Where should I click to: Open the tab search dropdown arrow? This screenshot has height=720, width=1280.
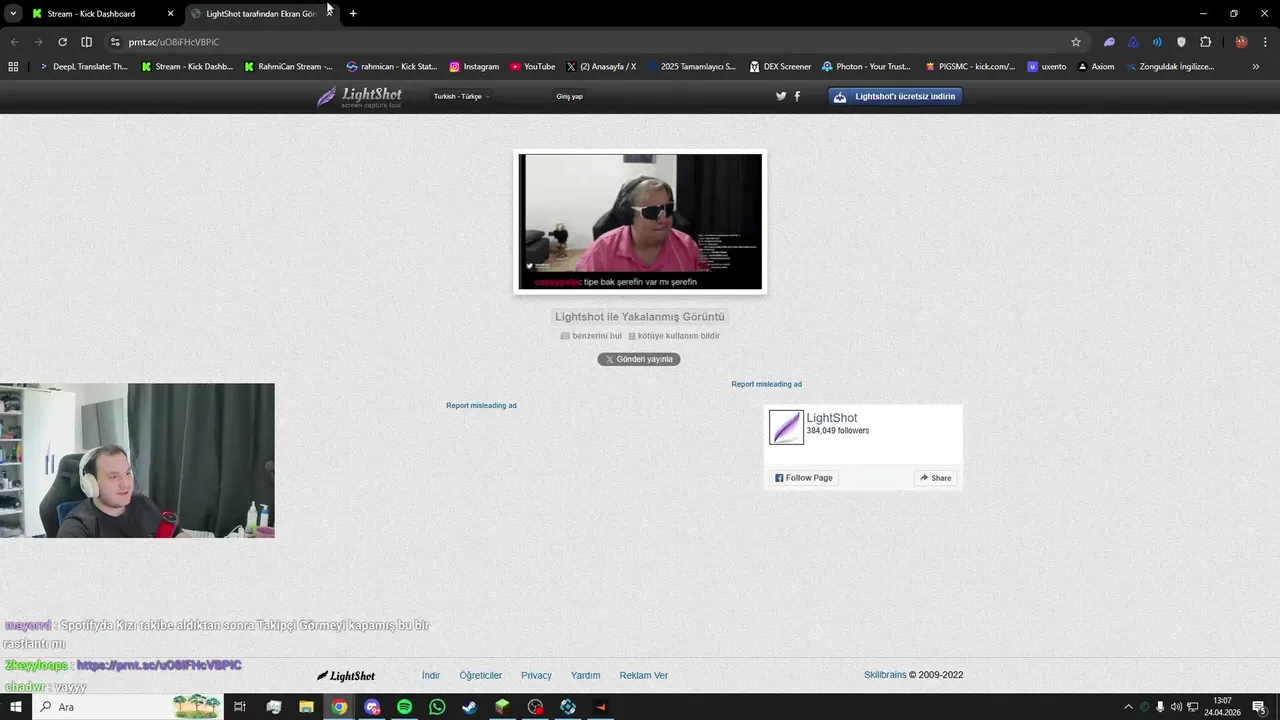tap(13, 14)
